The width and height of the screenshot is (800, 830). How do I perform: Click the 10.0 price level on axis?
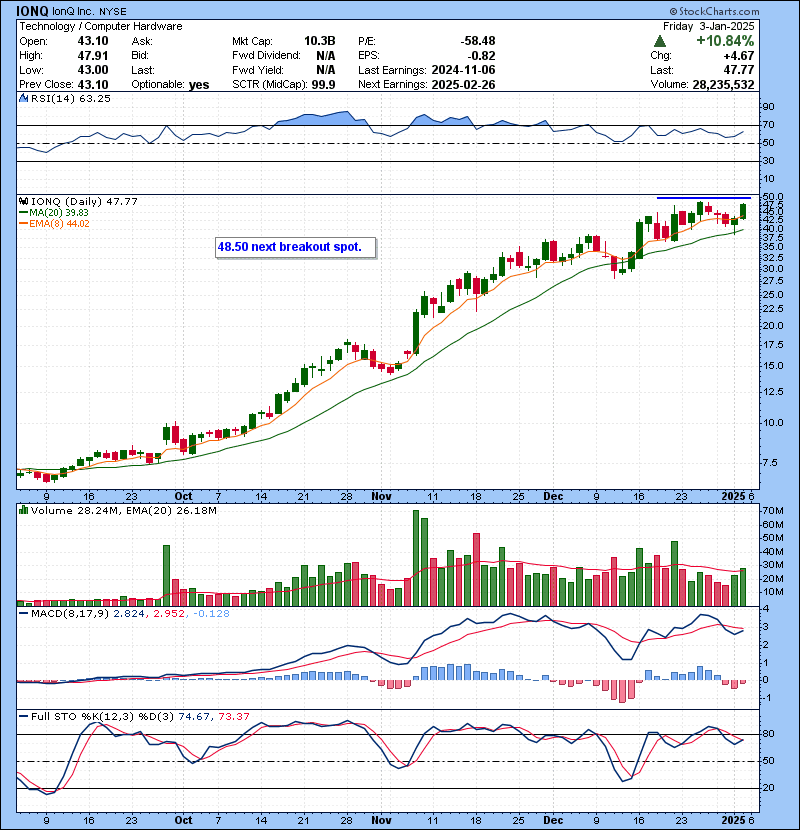[773, 422]
